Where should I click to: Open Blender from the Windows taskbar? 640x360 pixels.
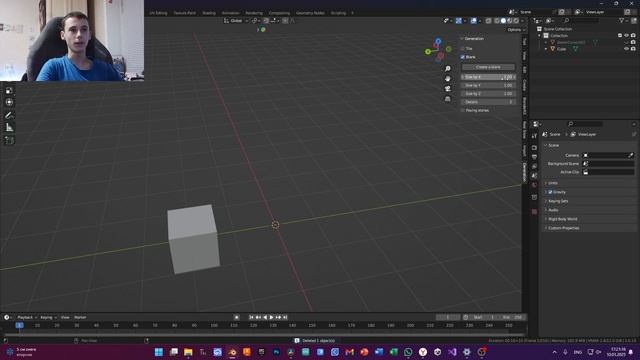tap(232, 352)
